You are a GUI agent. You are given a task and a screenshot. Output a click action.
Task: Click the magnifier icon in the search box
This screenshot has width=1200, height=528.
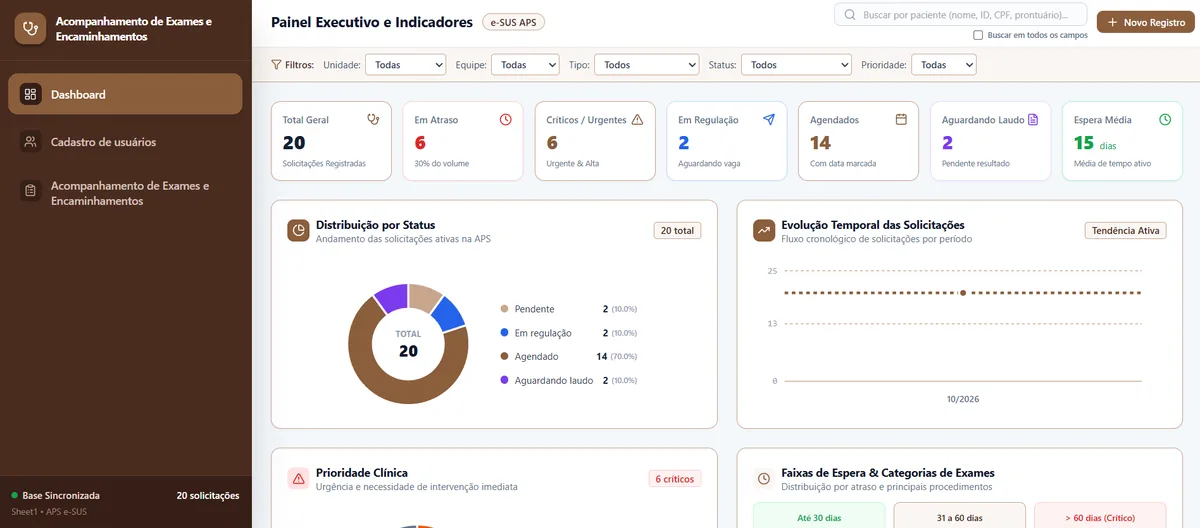click(x=850, y=15)
